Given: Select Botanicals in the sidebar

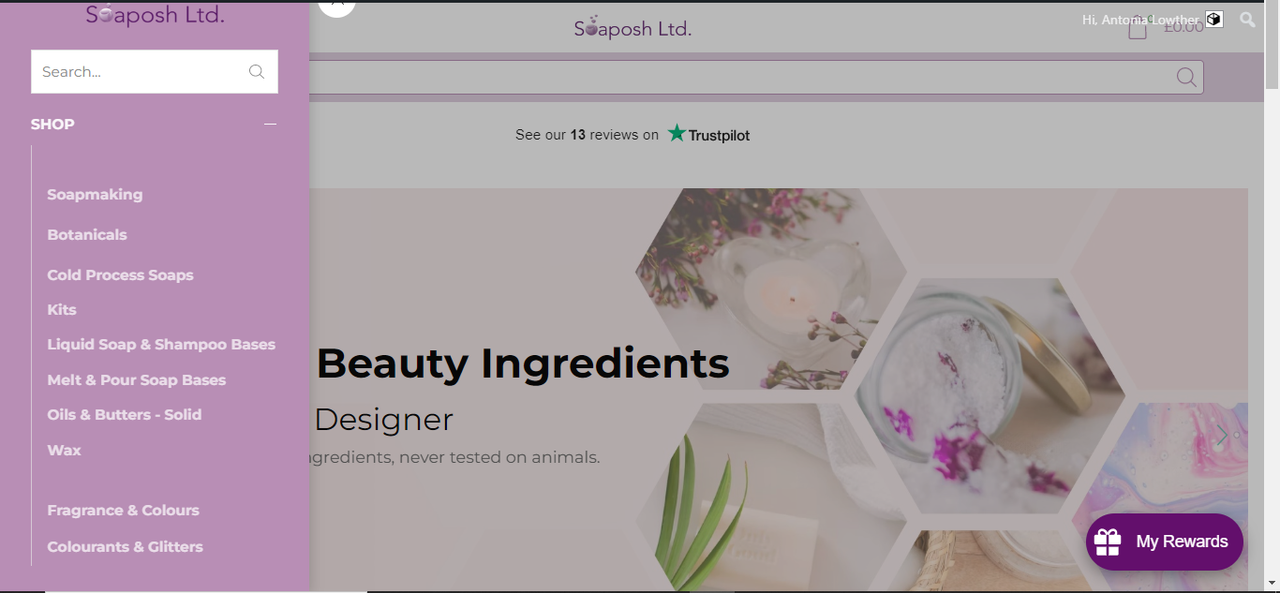Looking at the screenshot, I should coord(87,234).
